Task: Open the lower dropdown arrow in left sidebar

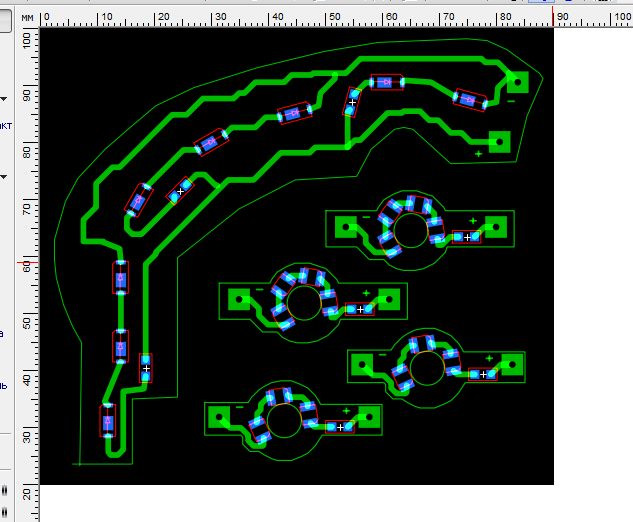Action: [3, 177]
